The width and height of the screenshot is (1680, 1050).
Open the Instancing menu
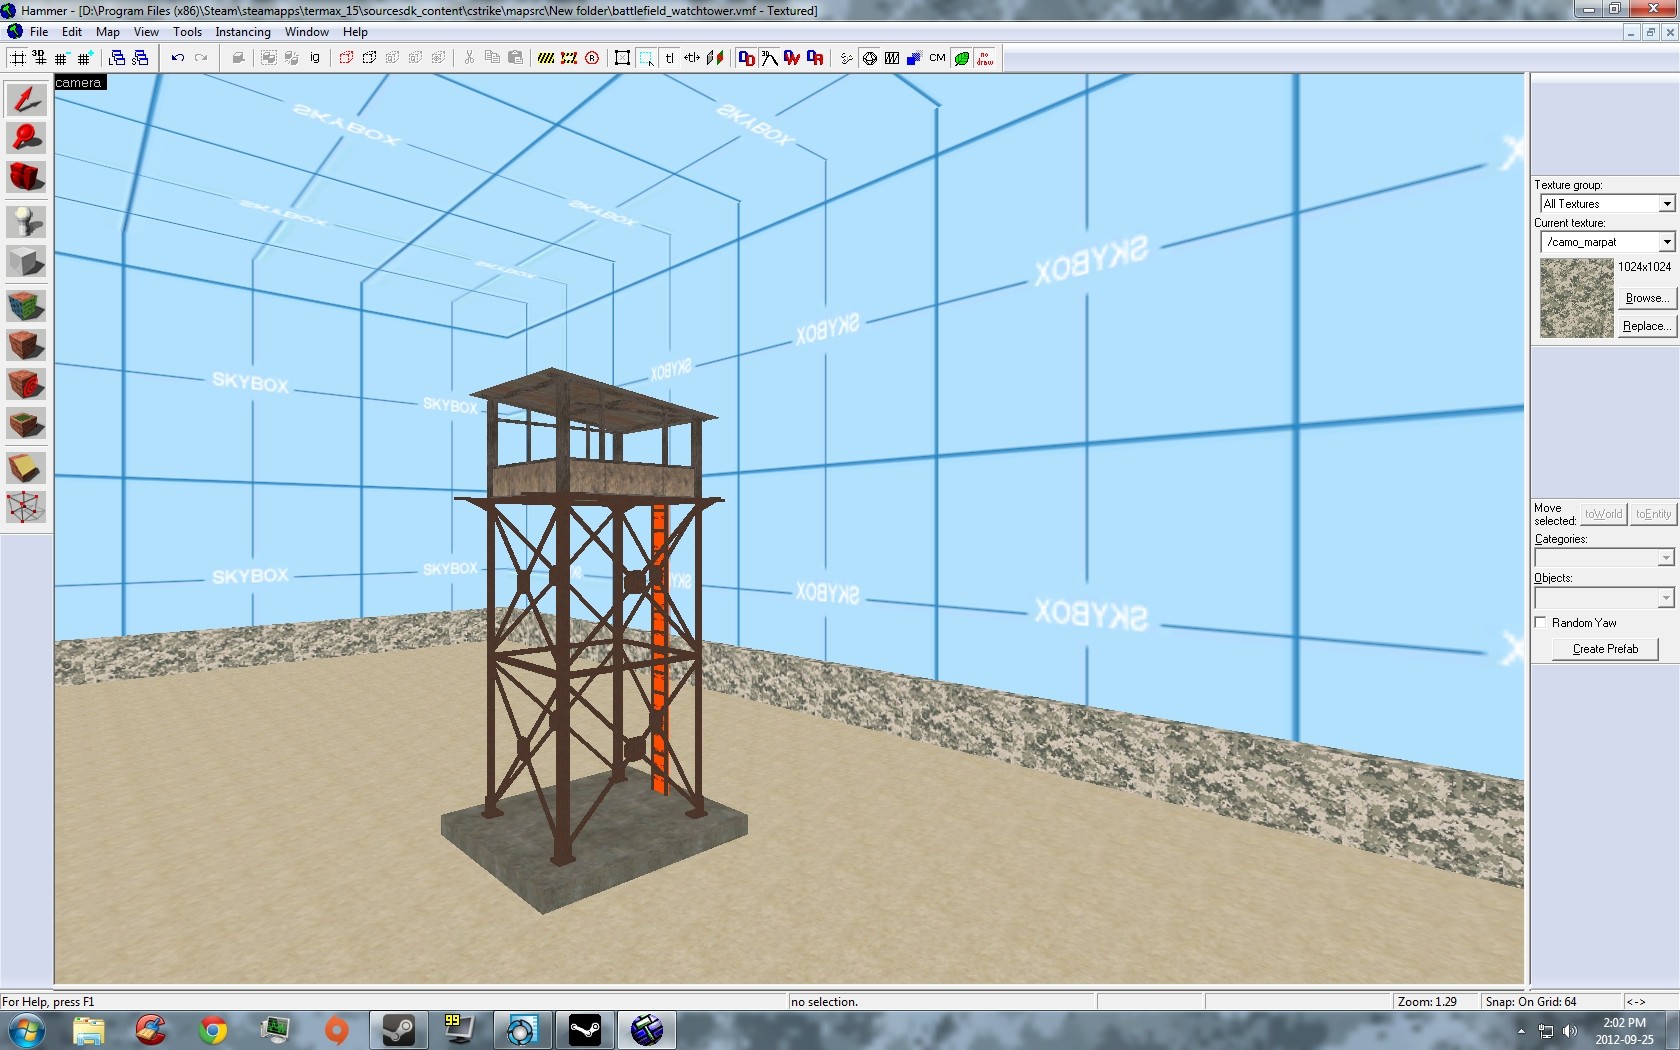pos(242,32)
